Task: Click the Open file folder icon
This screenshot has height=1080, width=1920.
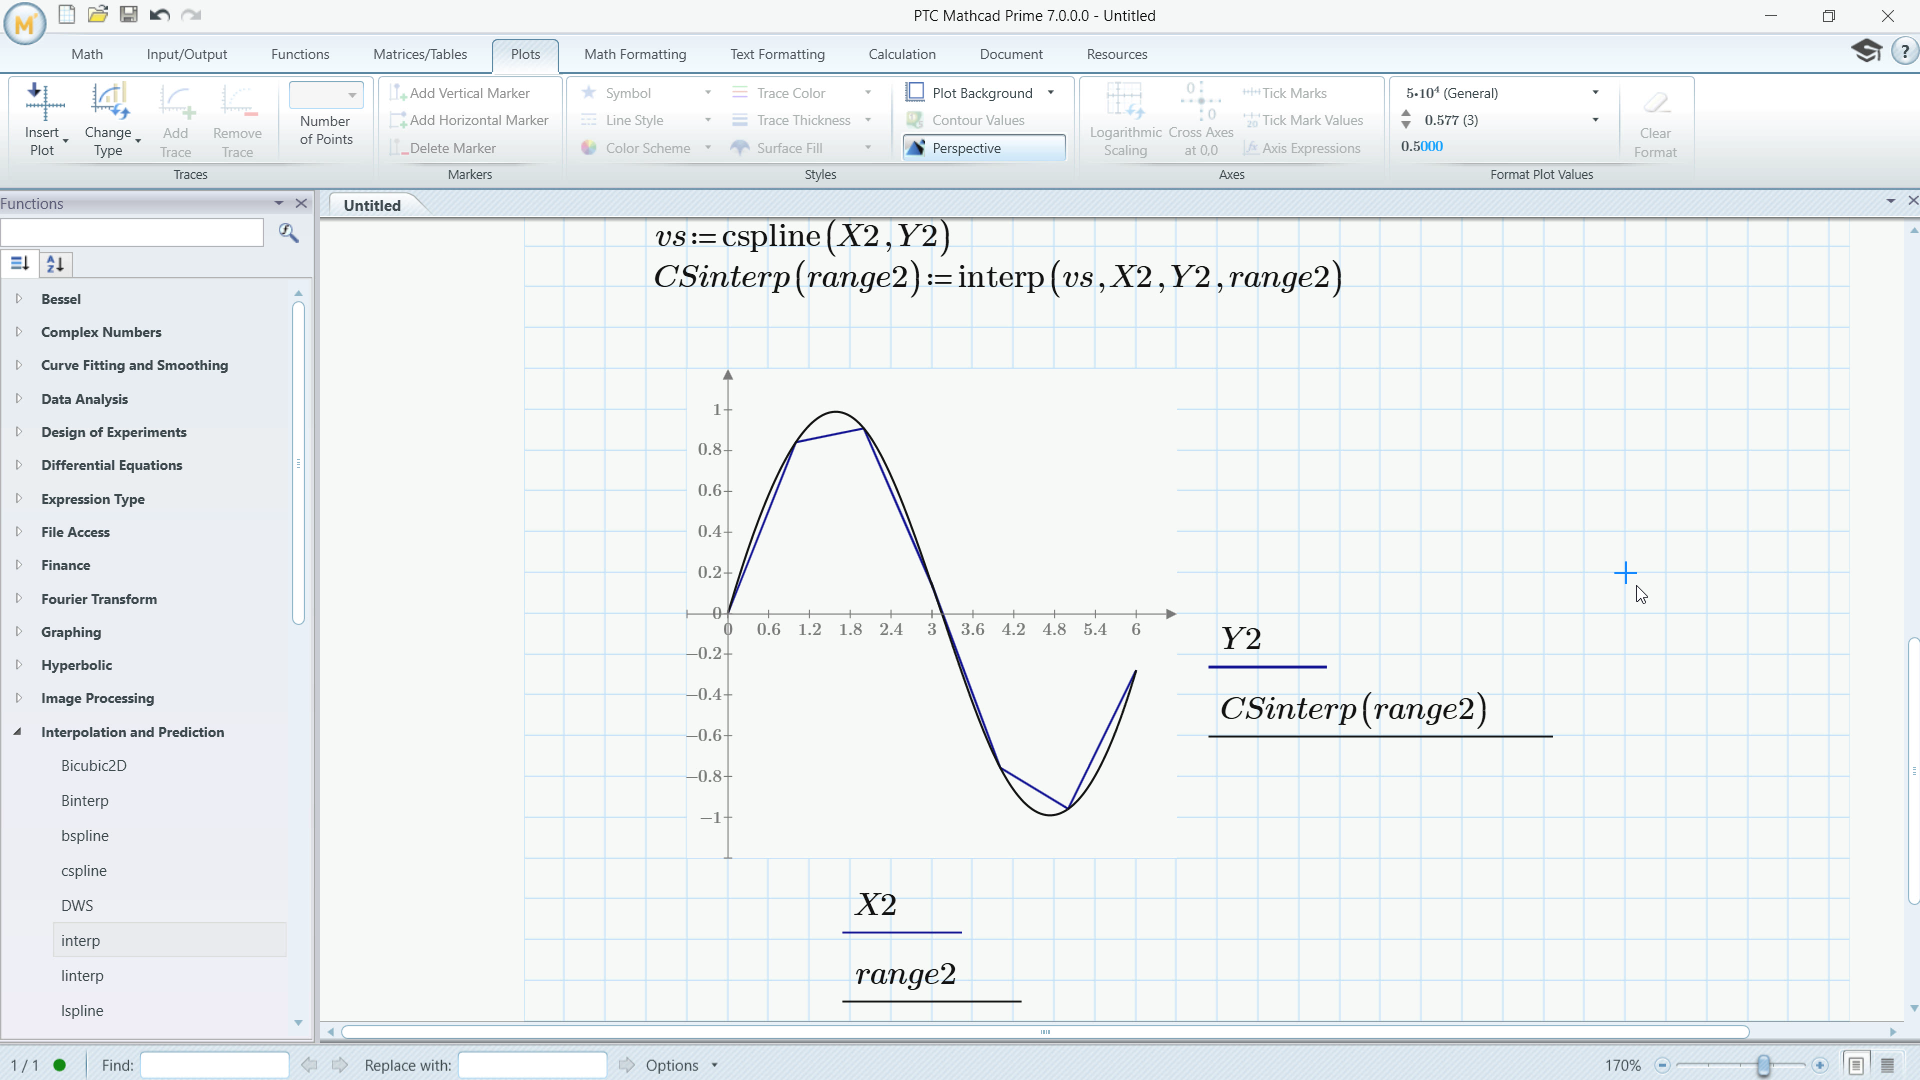Action: (98, 14)
